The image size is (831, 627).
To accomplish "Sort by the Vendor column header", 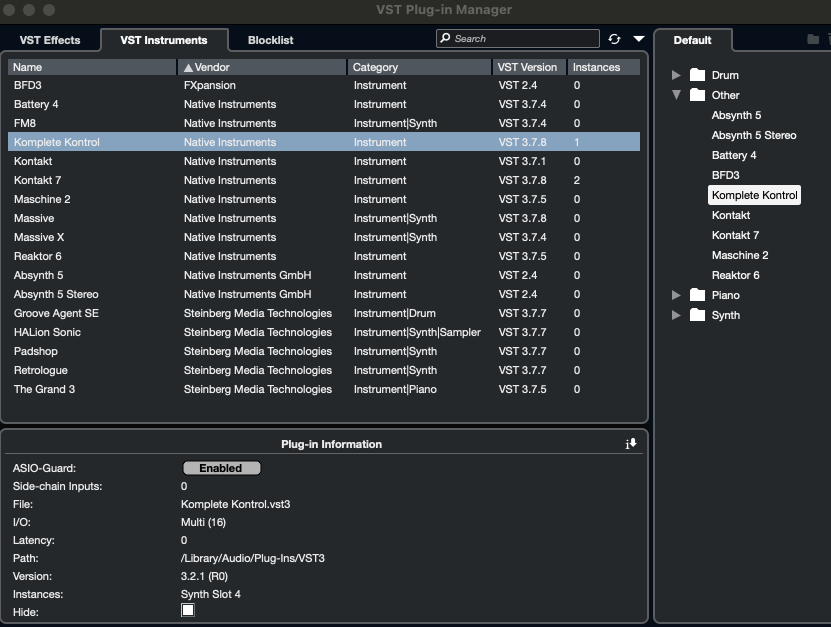I will coord(262,67).
